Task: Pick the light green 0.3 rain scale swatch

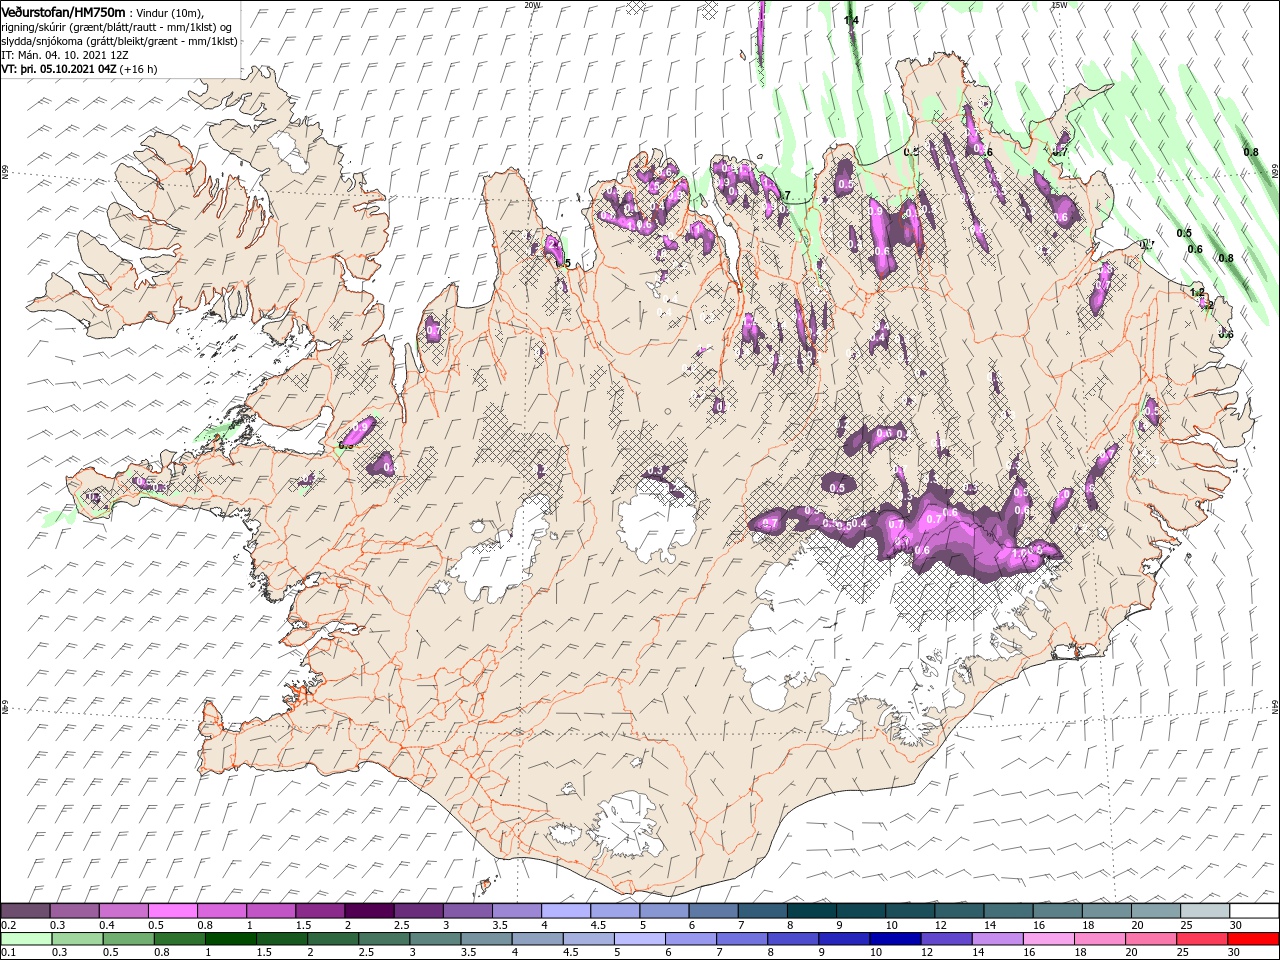Action: (x=77, y=939)
